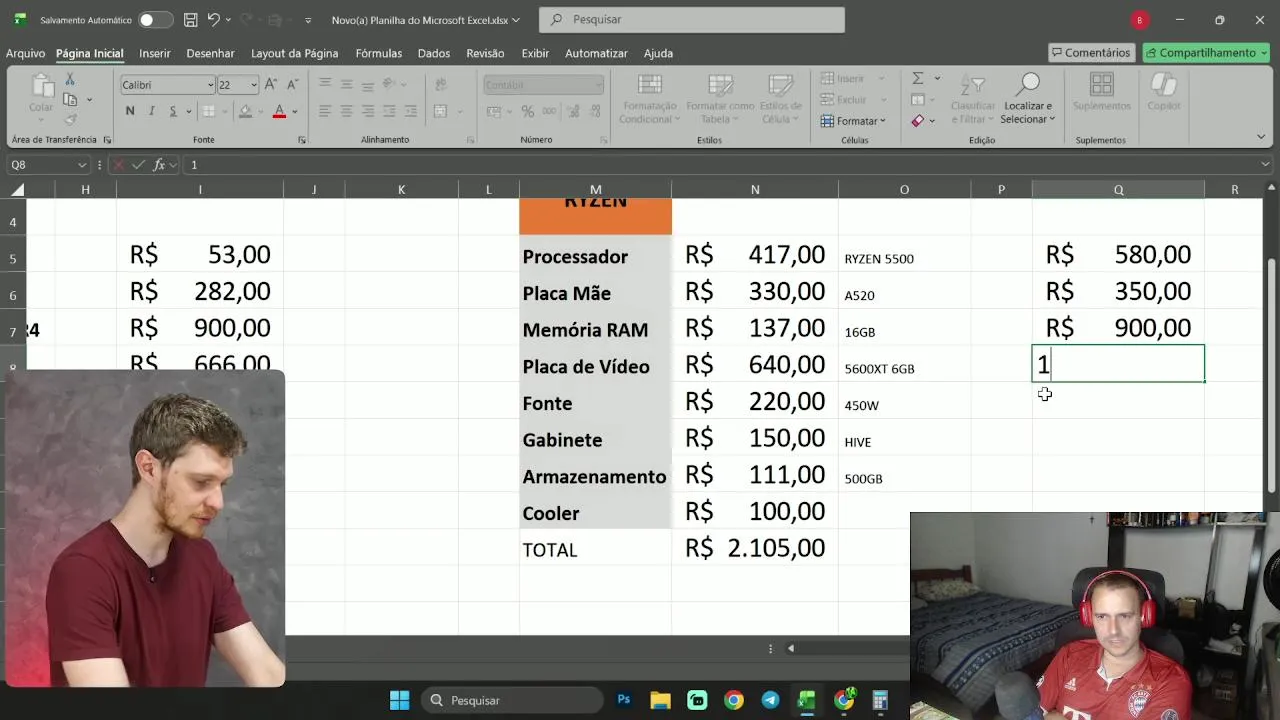Open Localizar e Selecionar menu
This screenshot has width=1280, height=720.
1029,98
